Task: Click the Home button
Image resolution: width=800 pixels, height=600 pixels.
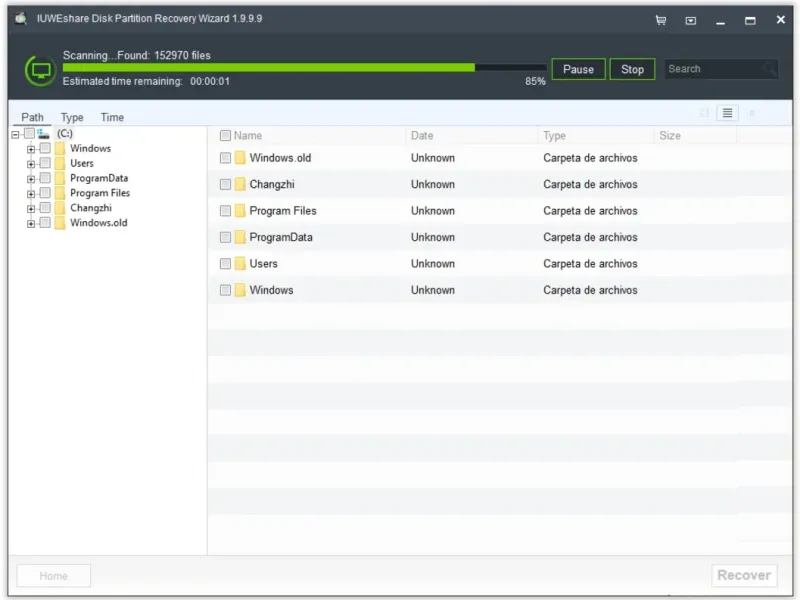Action: click(x=54, y=576)
